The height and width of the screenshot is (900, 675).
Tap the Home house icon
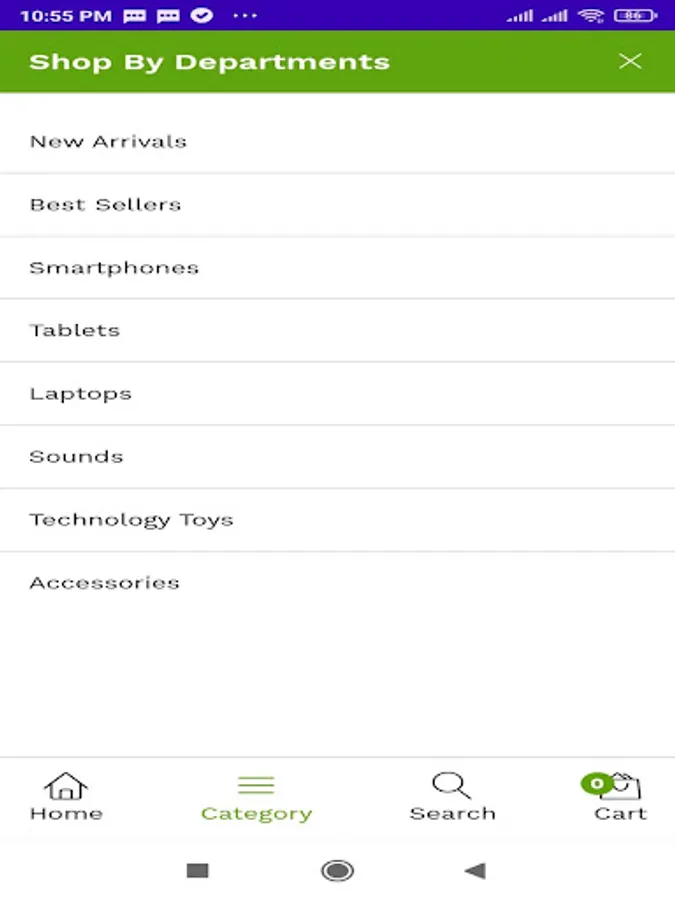66,786
